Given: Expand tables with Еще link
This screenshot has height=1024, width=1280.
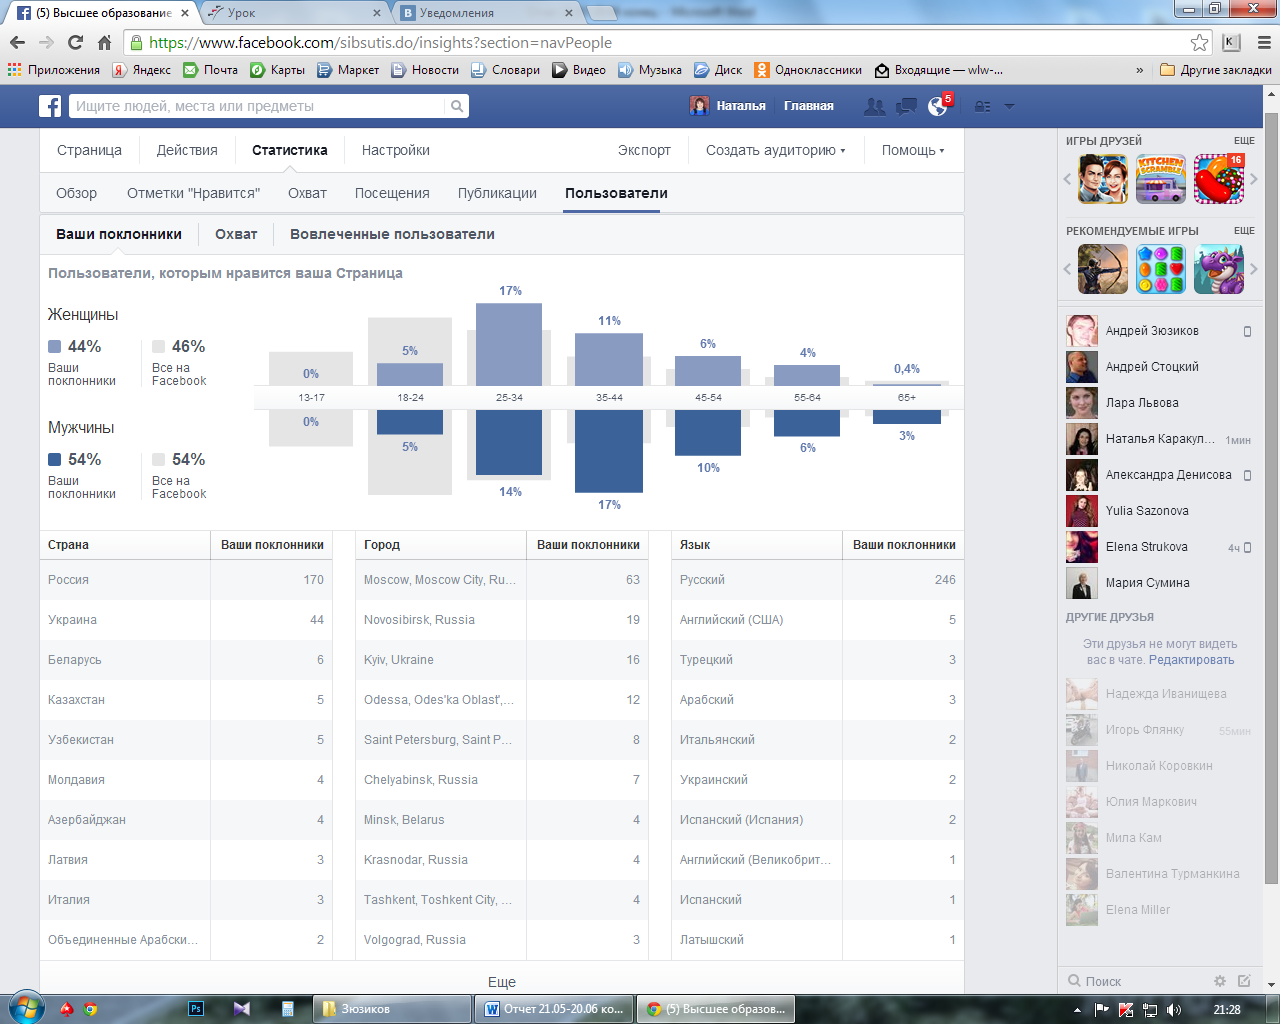Looking at the screenshot, I should click(502, 982).
